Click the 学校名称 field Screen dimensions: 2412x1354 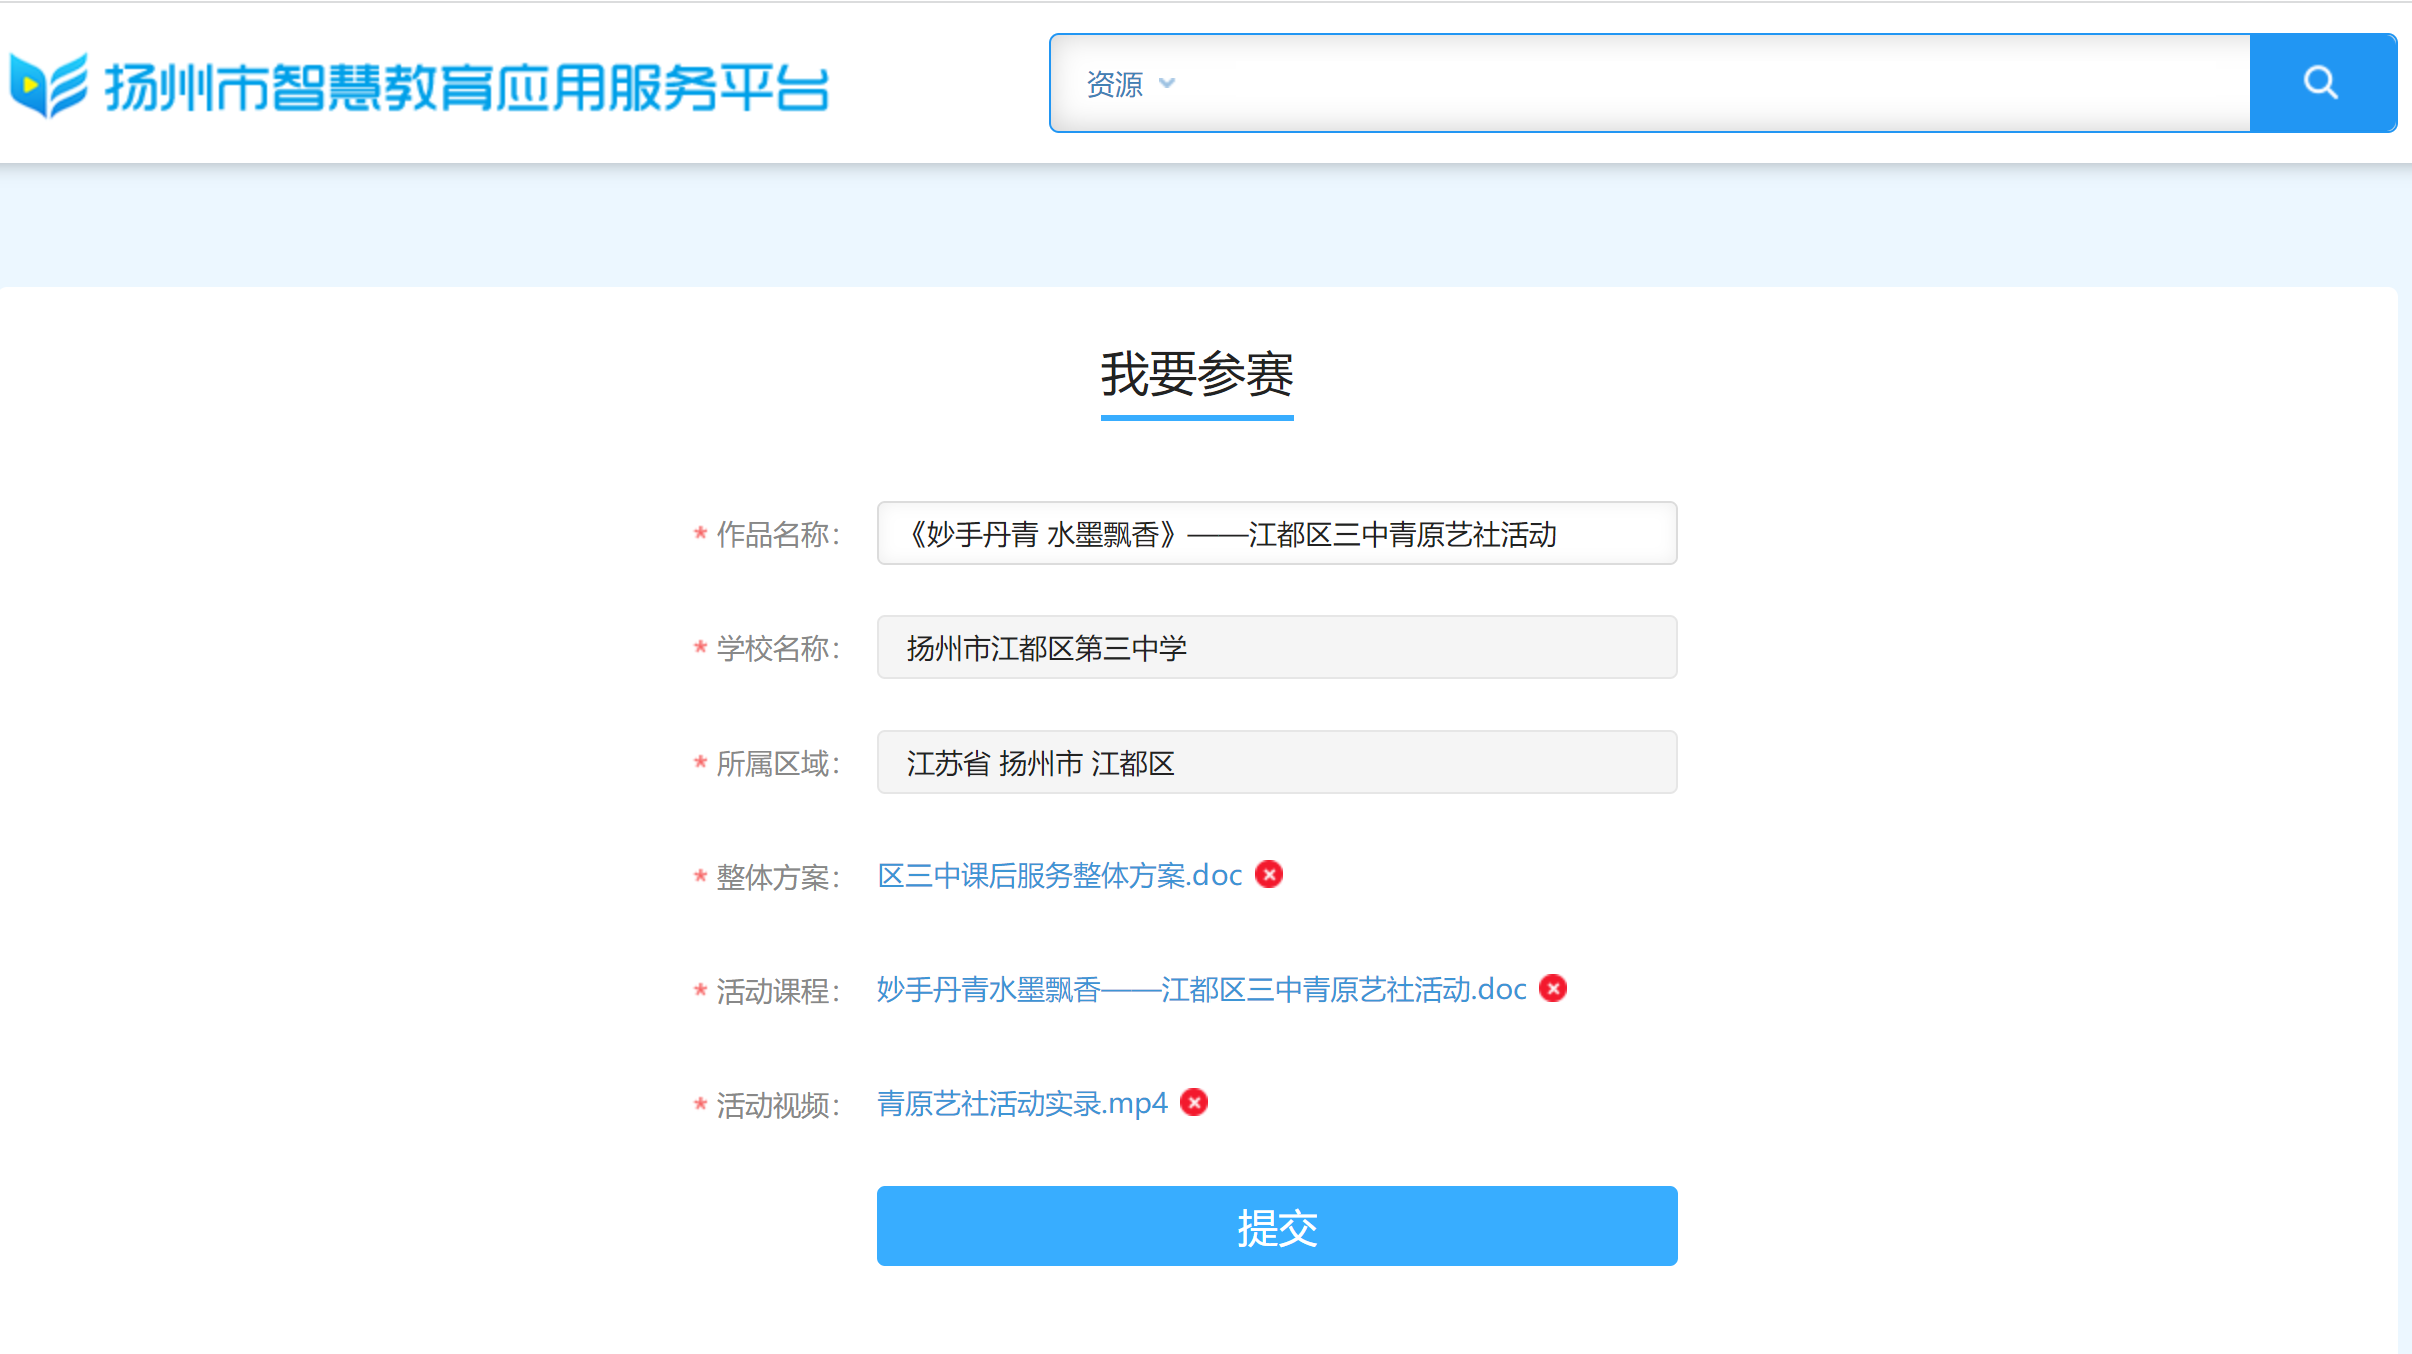[x=1277, y=648]
